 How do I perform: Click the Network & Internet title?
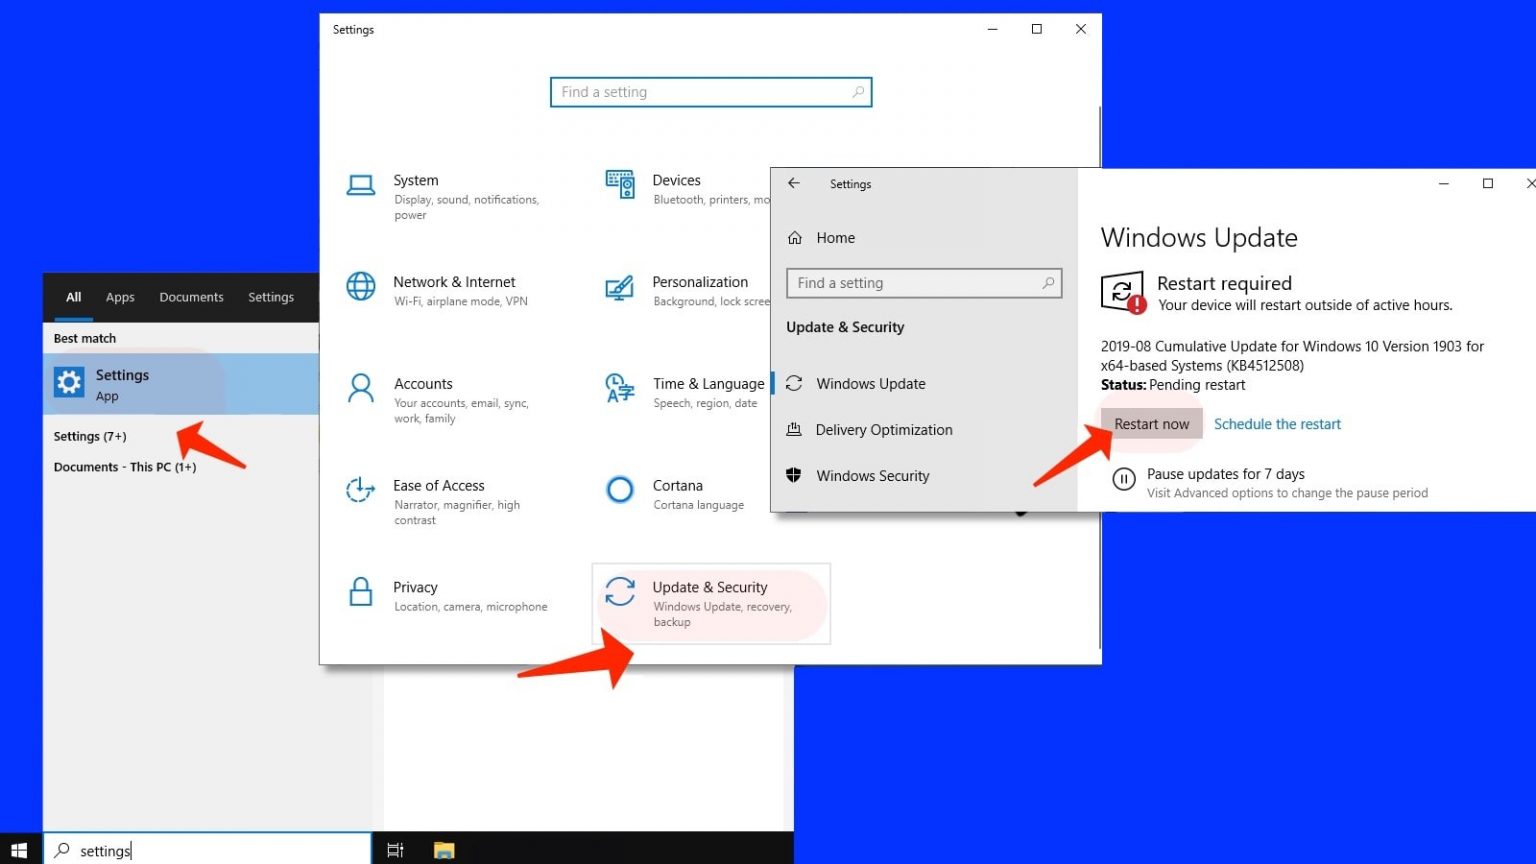[x=454, y=282]
